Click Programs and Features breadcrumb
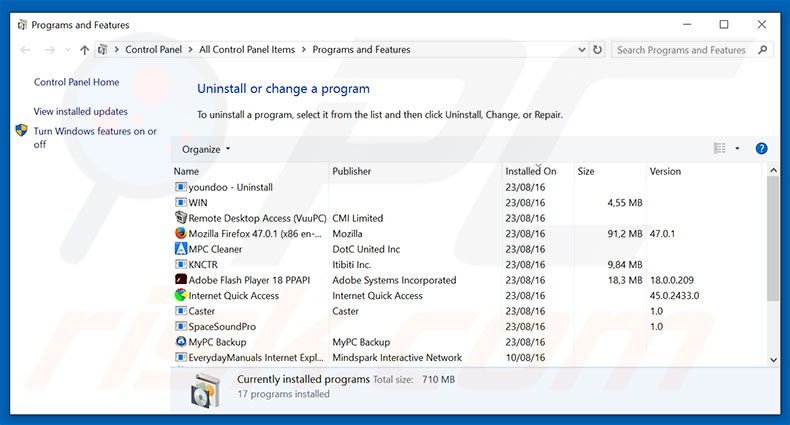 361,49
